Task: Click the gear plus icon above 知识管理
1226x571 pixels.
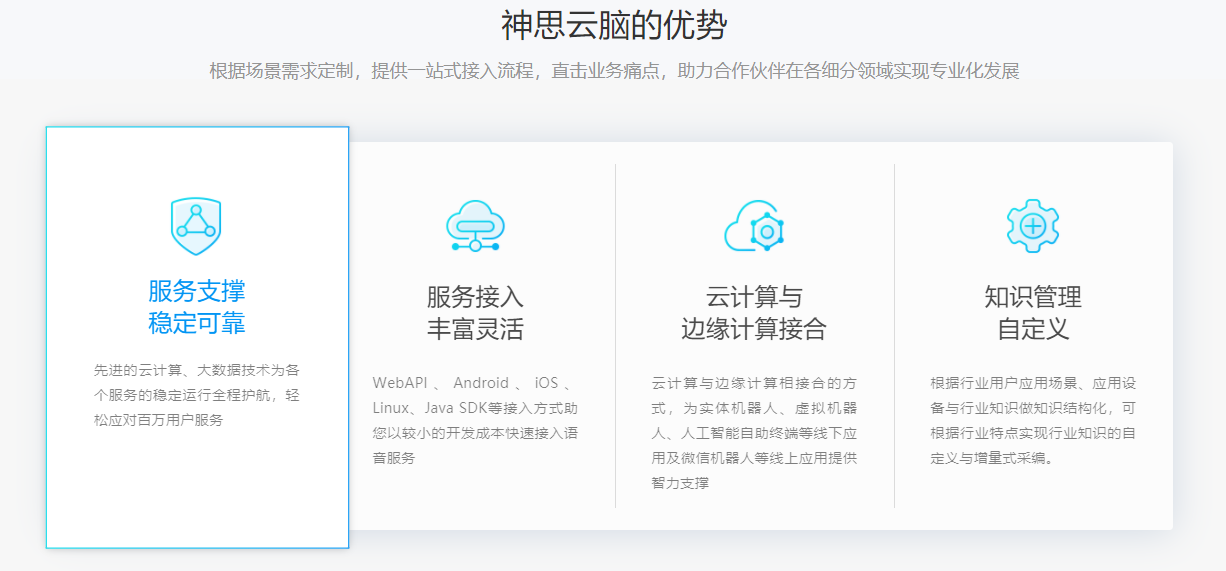Action: [1033, 226]
